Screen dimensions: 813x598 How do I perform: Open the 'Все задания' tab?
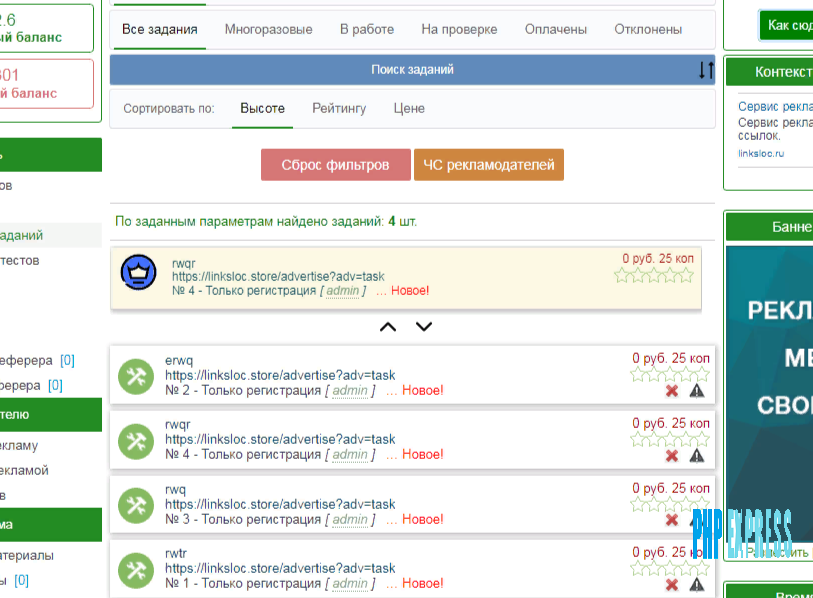160,30
